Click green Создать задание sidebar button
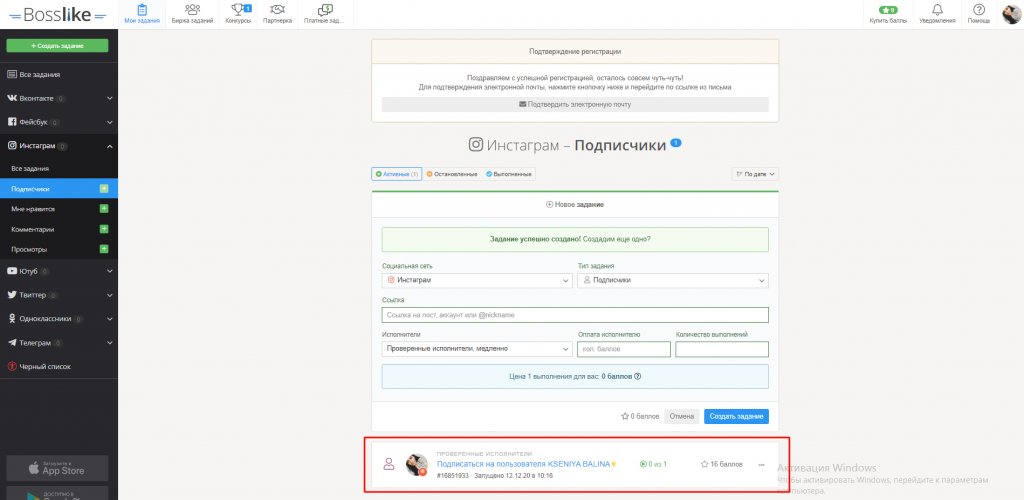 (x=57, y=46)
